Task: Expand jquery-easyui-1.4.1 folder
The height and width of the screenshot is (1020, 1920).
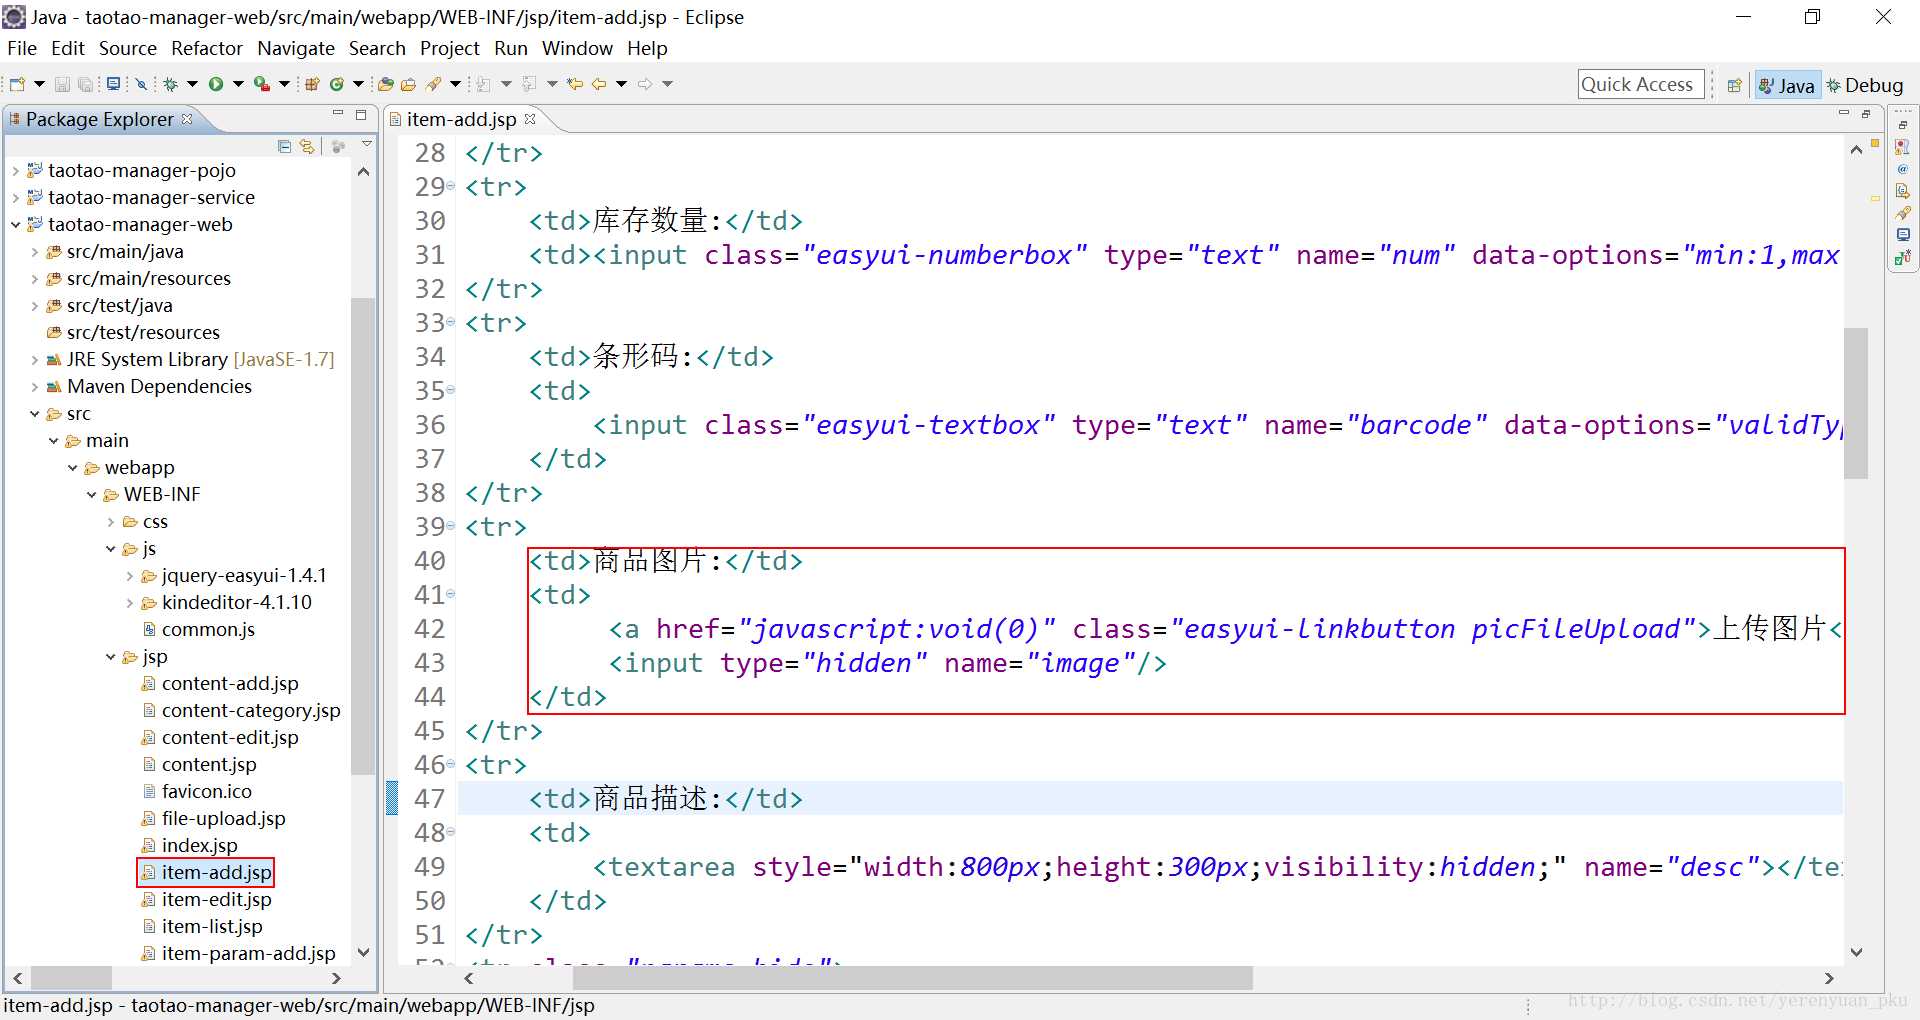Action: point(129,576)
